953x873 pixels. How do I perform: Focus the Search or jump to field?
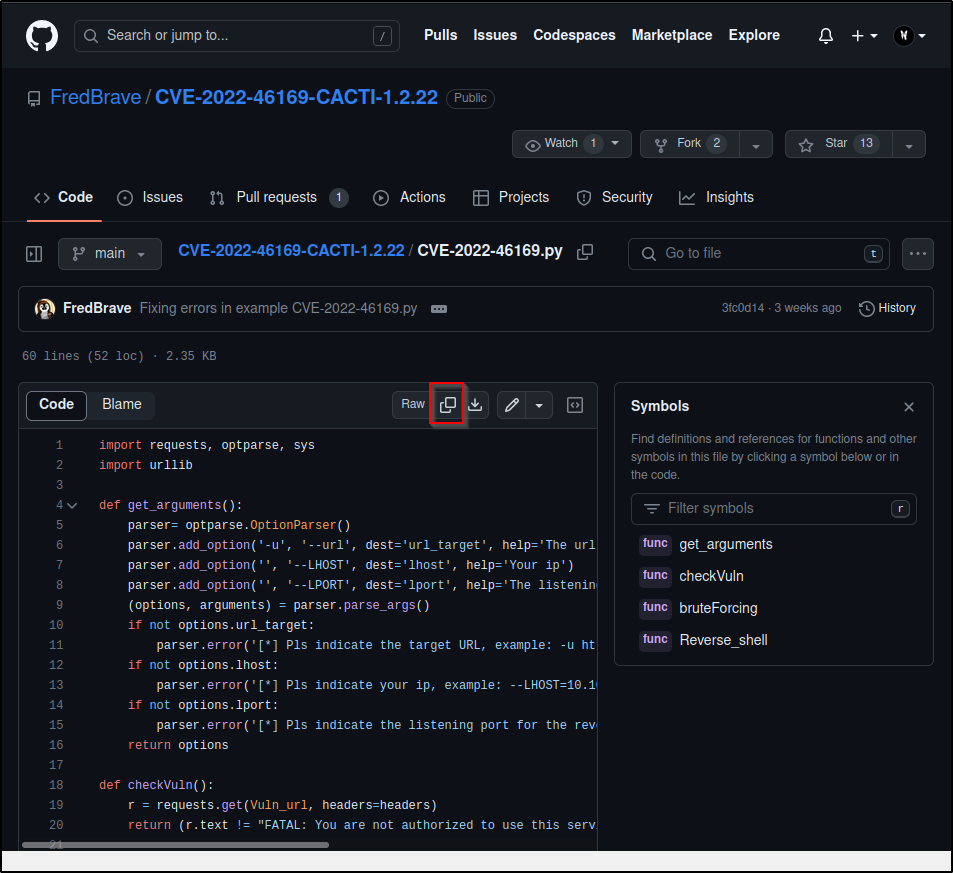tap(236, 36)
